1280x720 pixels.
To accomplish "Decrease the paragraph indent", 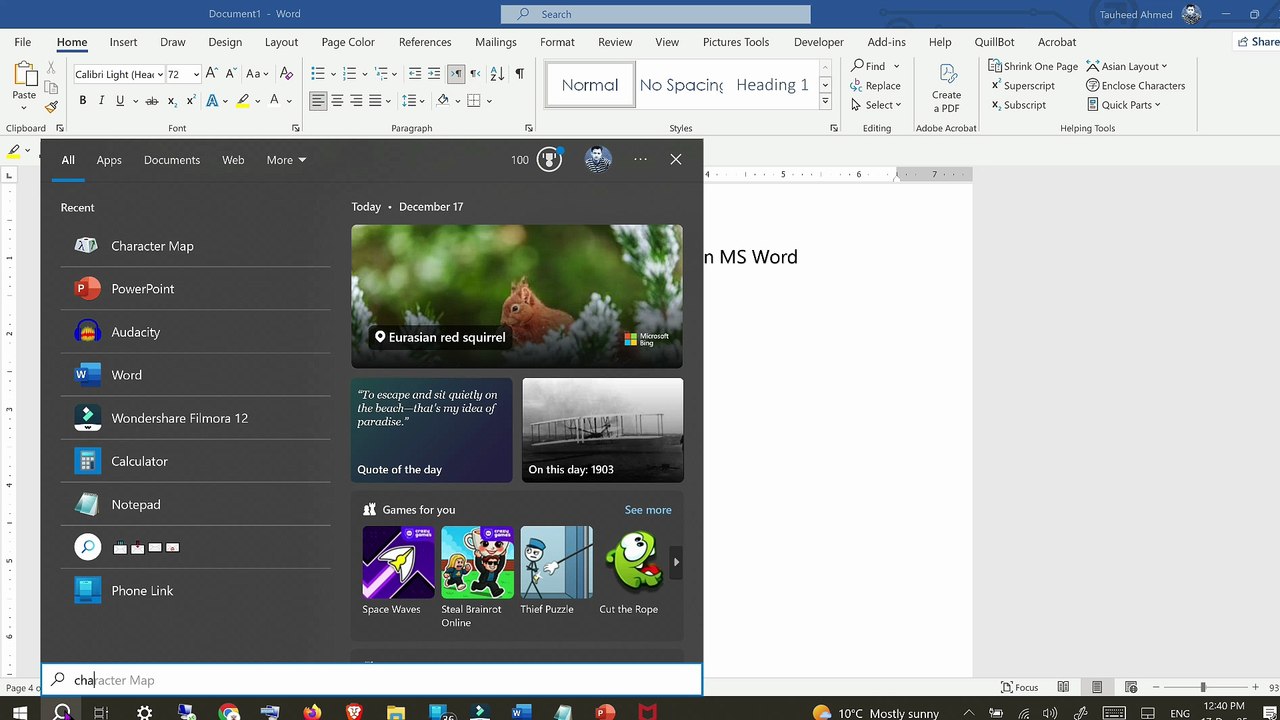I will 413,74.
